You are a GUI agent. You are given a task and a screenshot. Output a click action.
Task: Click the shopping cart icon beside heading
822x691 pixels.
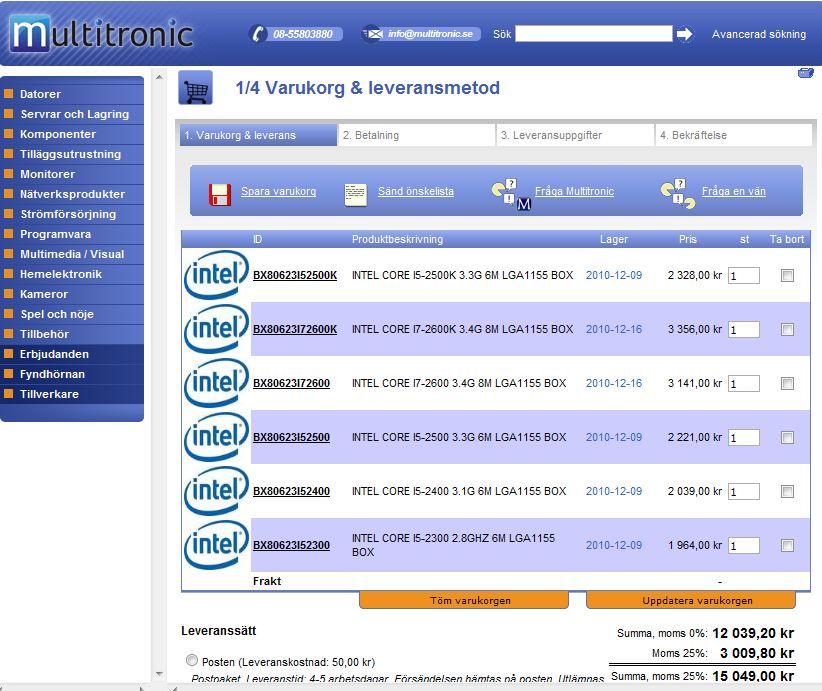point(196,88)
